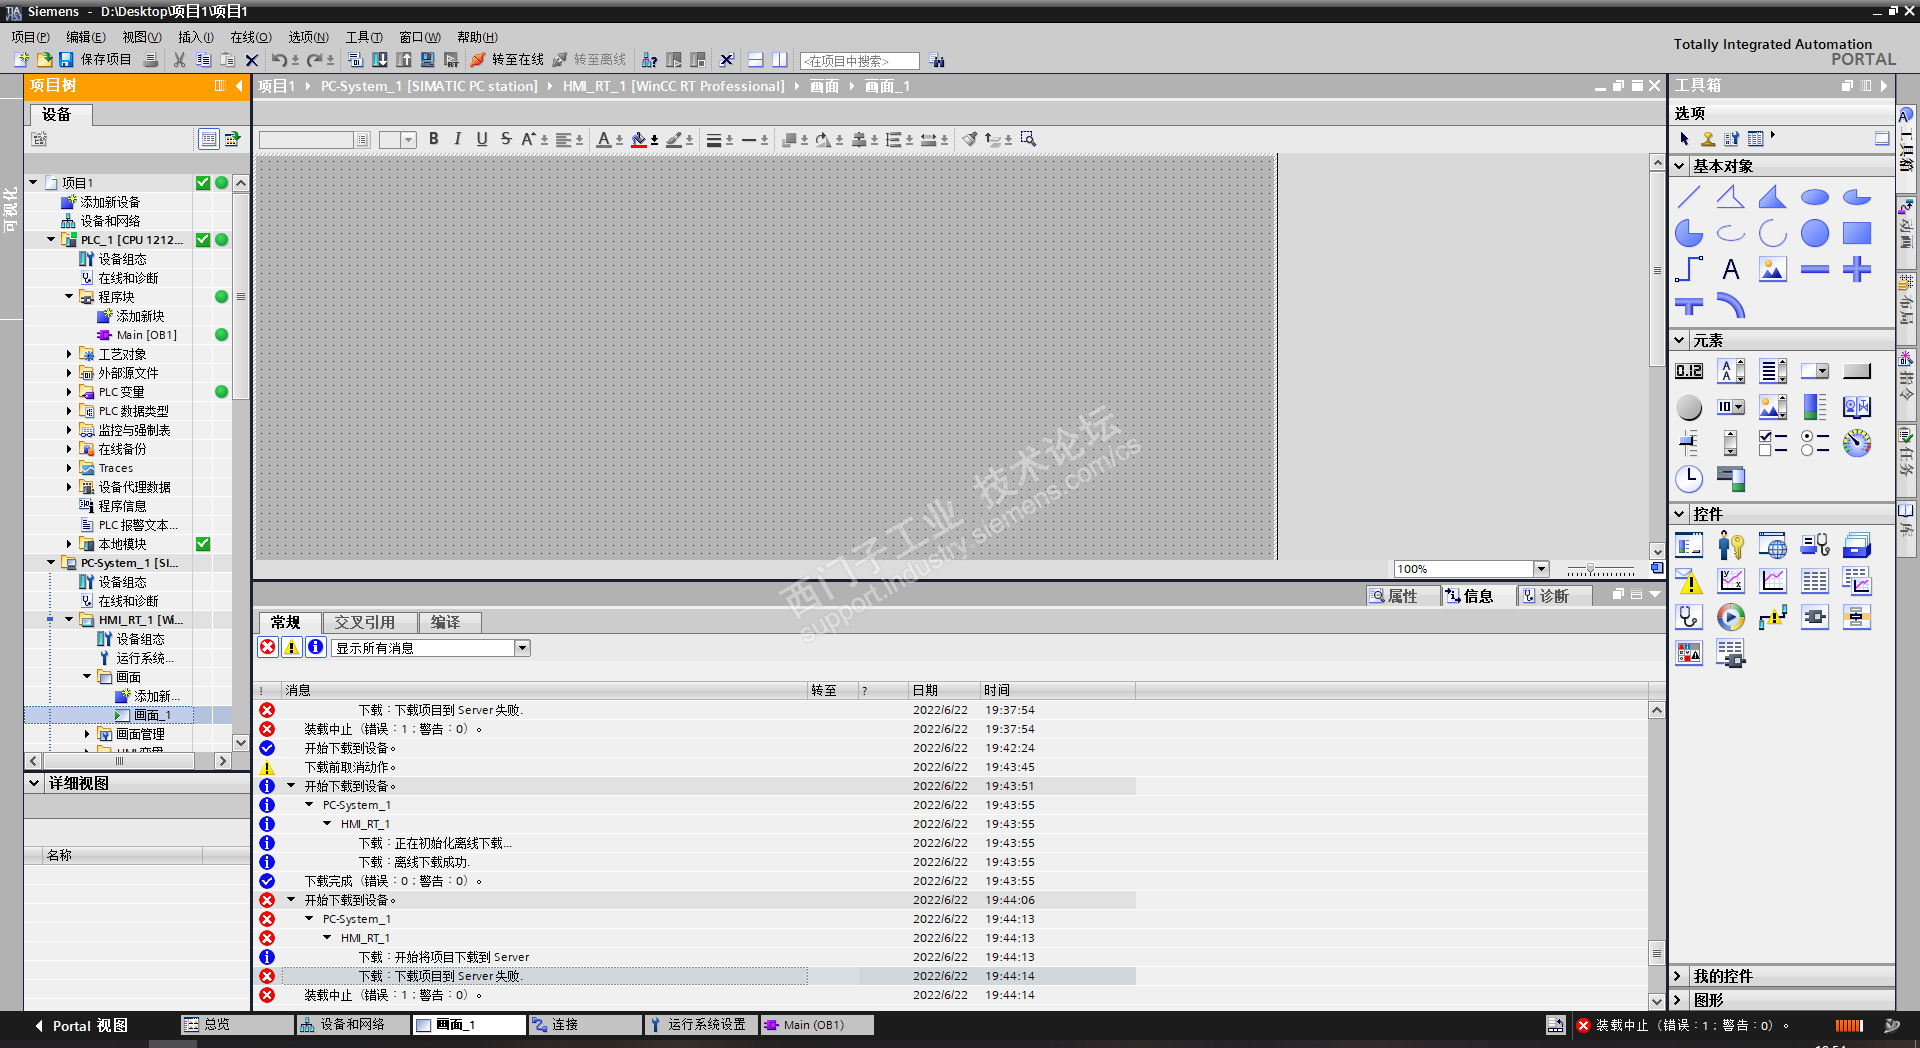Select the Clock element in toolbox
This screenshot has width=1920, height=1048.
1689,479
